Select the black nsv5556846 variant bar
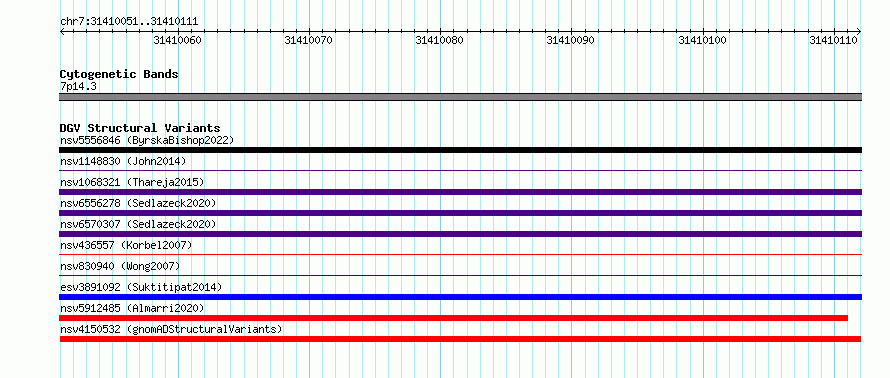 [x=460, y=150]
